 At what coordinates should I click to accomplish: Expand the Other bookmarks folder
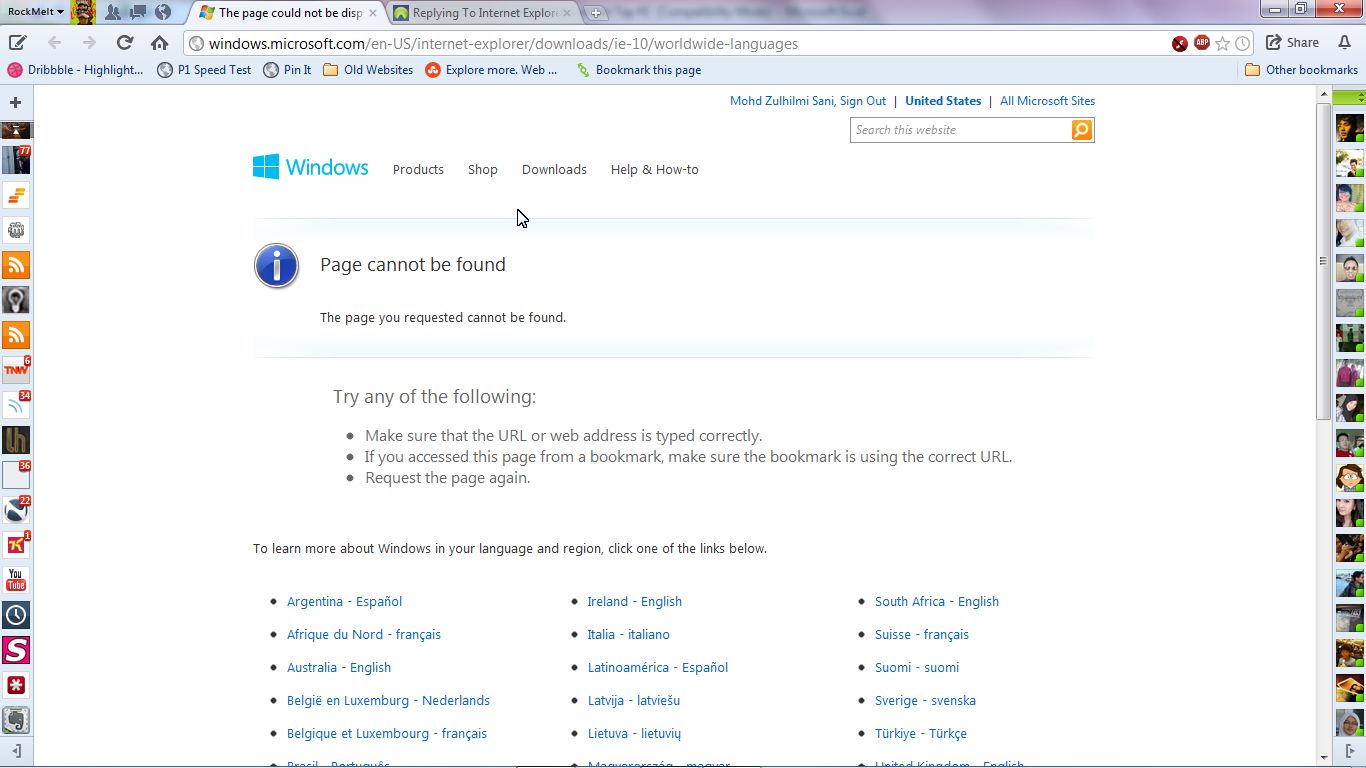click(1301, 70)
